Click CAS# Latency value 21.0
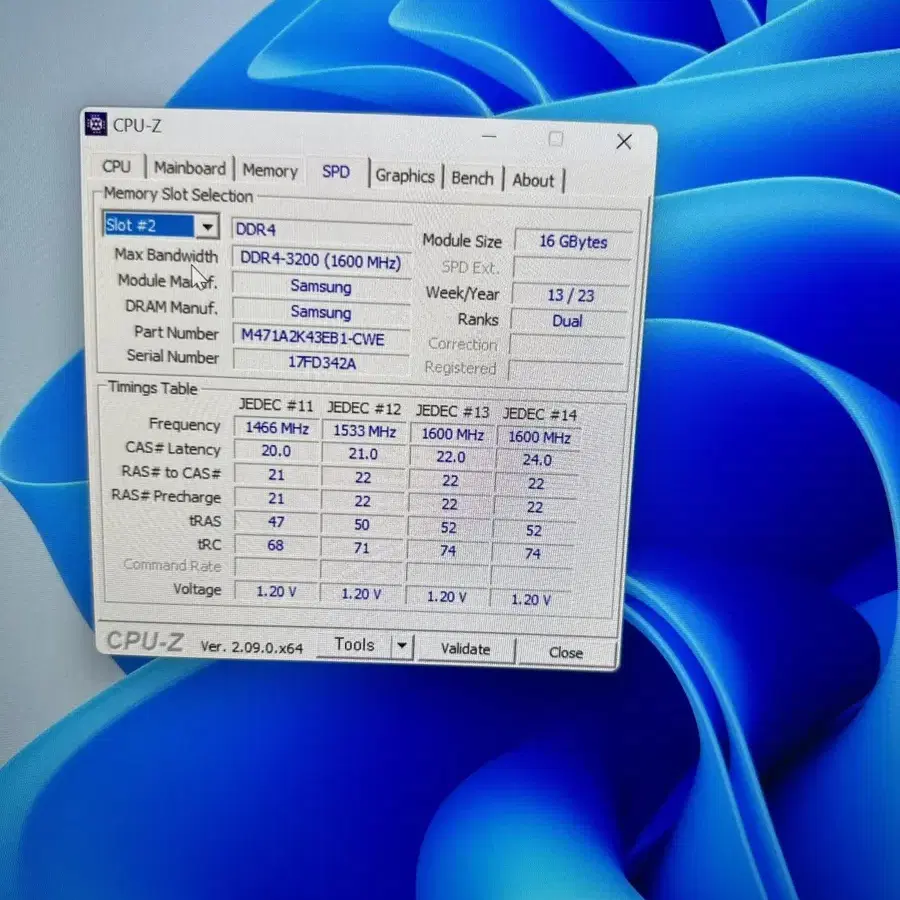 click(x=363, y=454)
